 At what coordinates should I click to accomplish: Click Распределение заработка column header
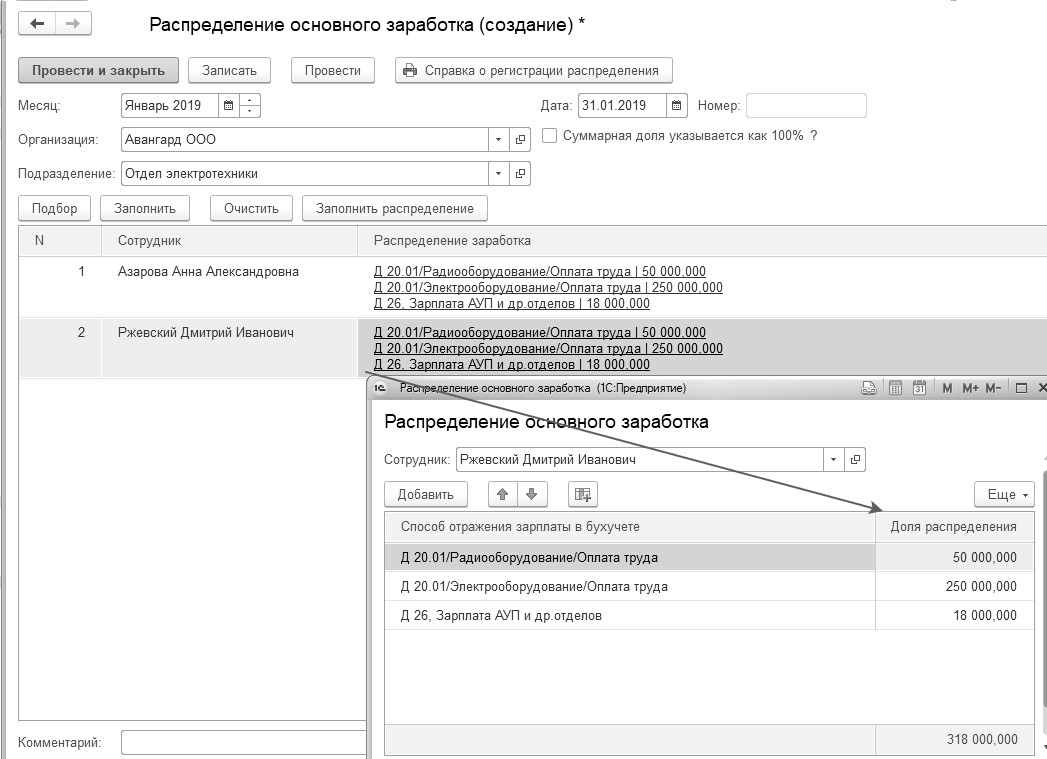(x=702, y=240)
